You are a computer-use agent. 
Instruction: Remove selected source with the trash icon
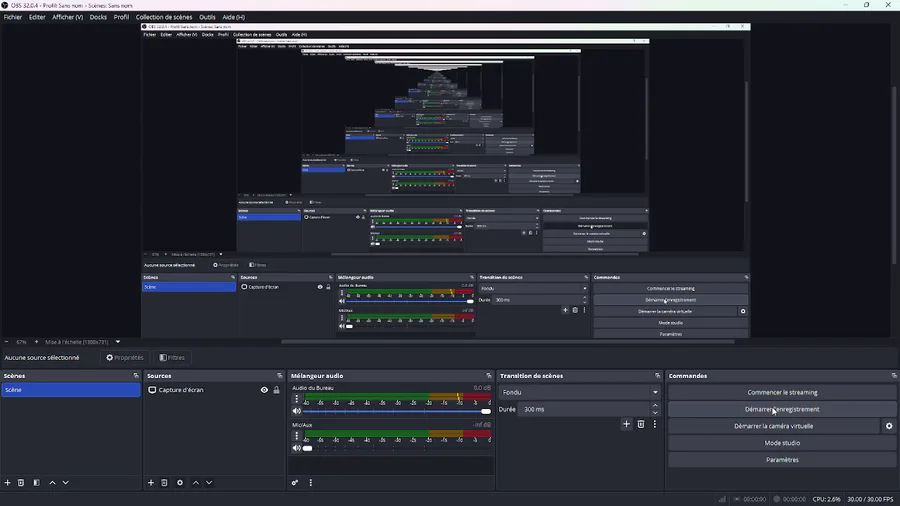164,482
